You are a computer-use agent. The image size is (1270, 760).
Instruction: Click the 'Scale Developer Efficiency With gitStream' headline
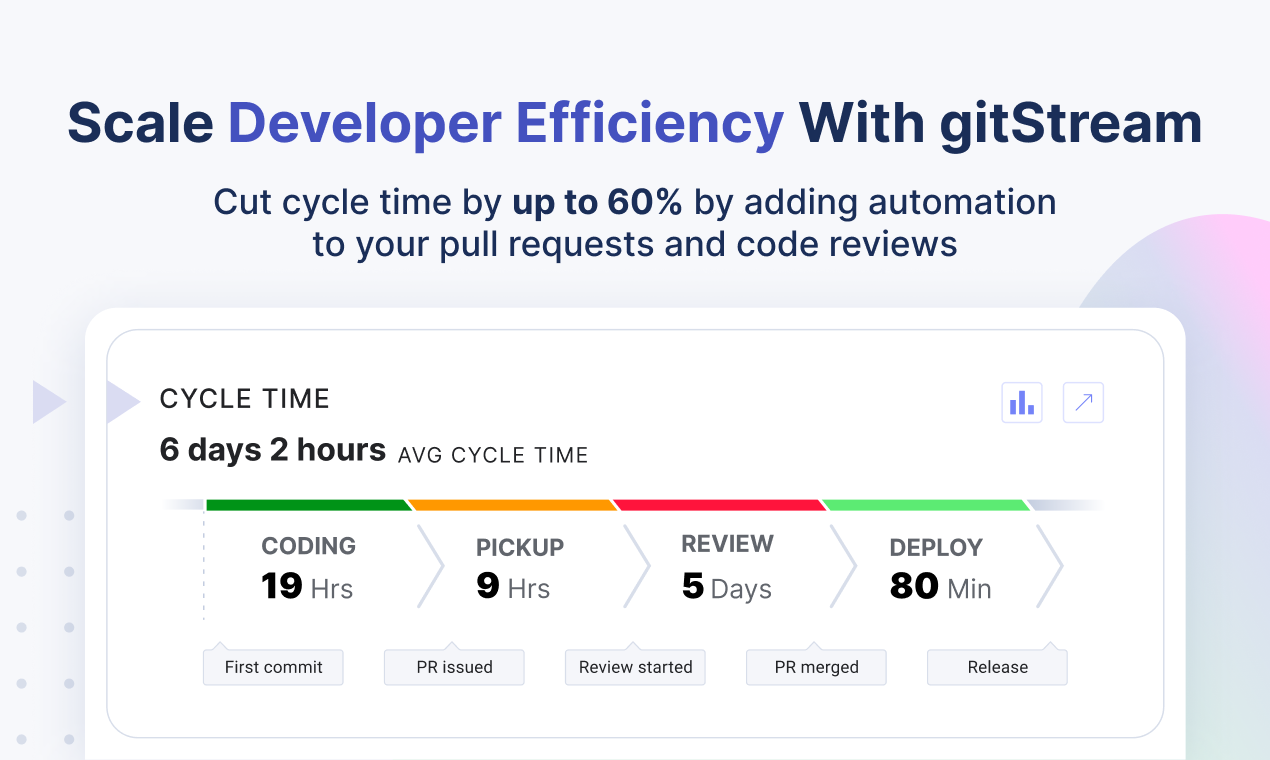635,123
